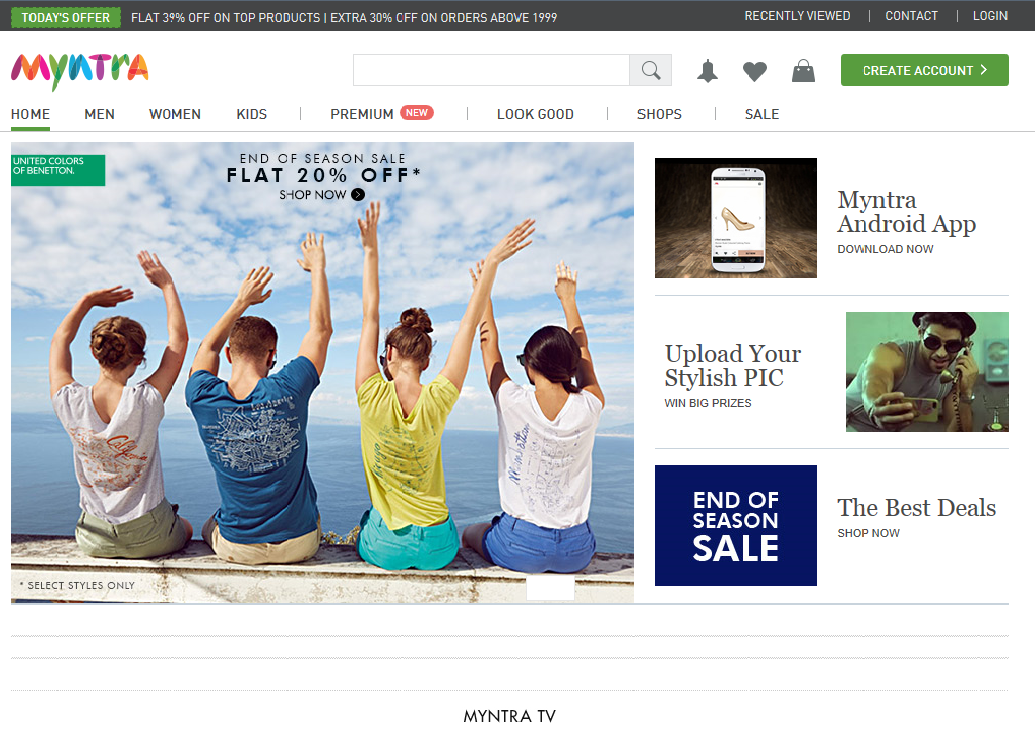Click the End of Season Sale banner caption
The width and height of the screenshot is (1035, 751).
(x=323, y=158)
